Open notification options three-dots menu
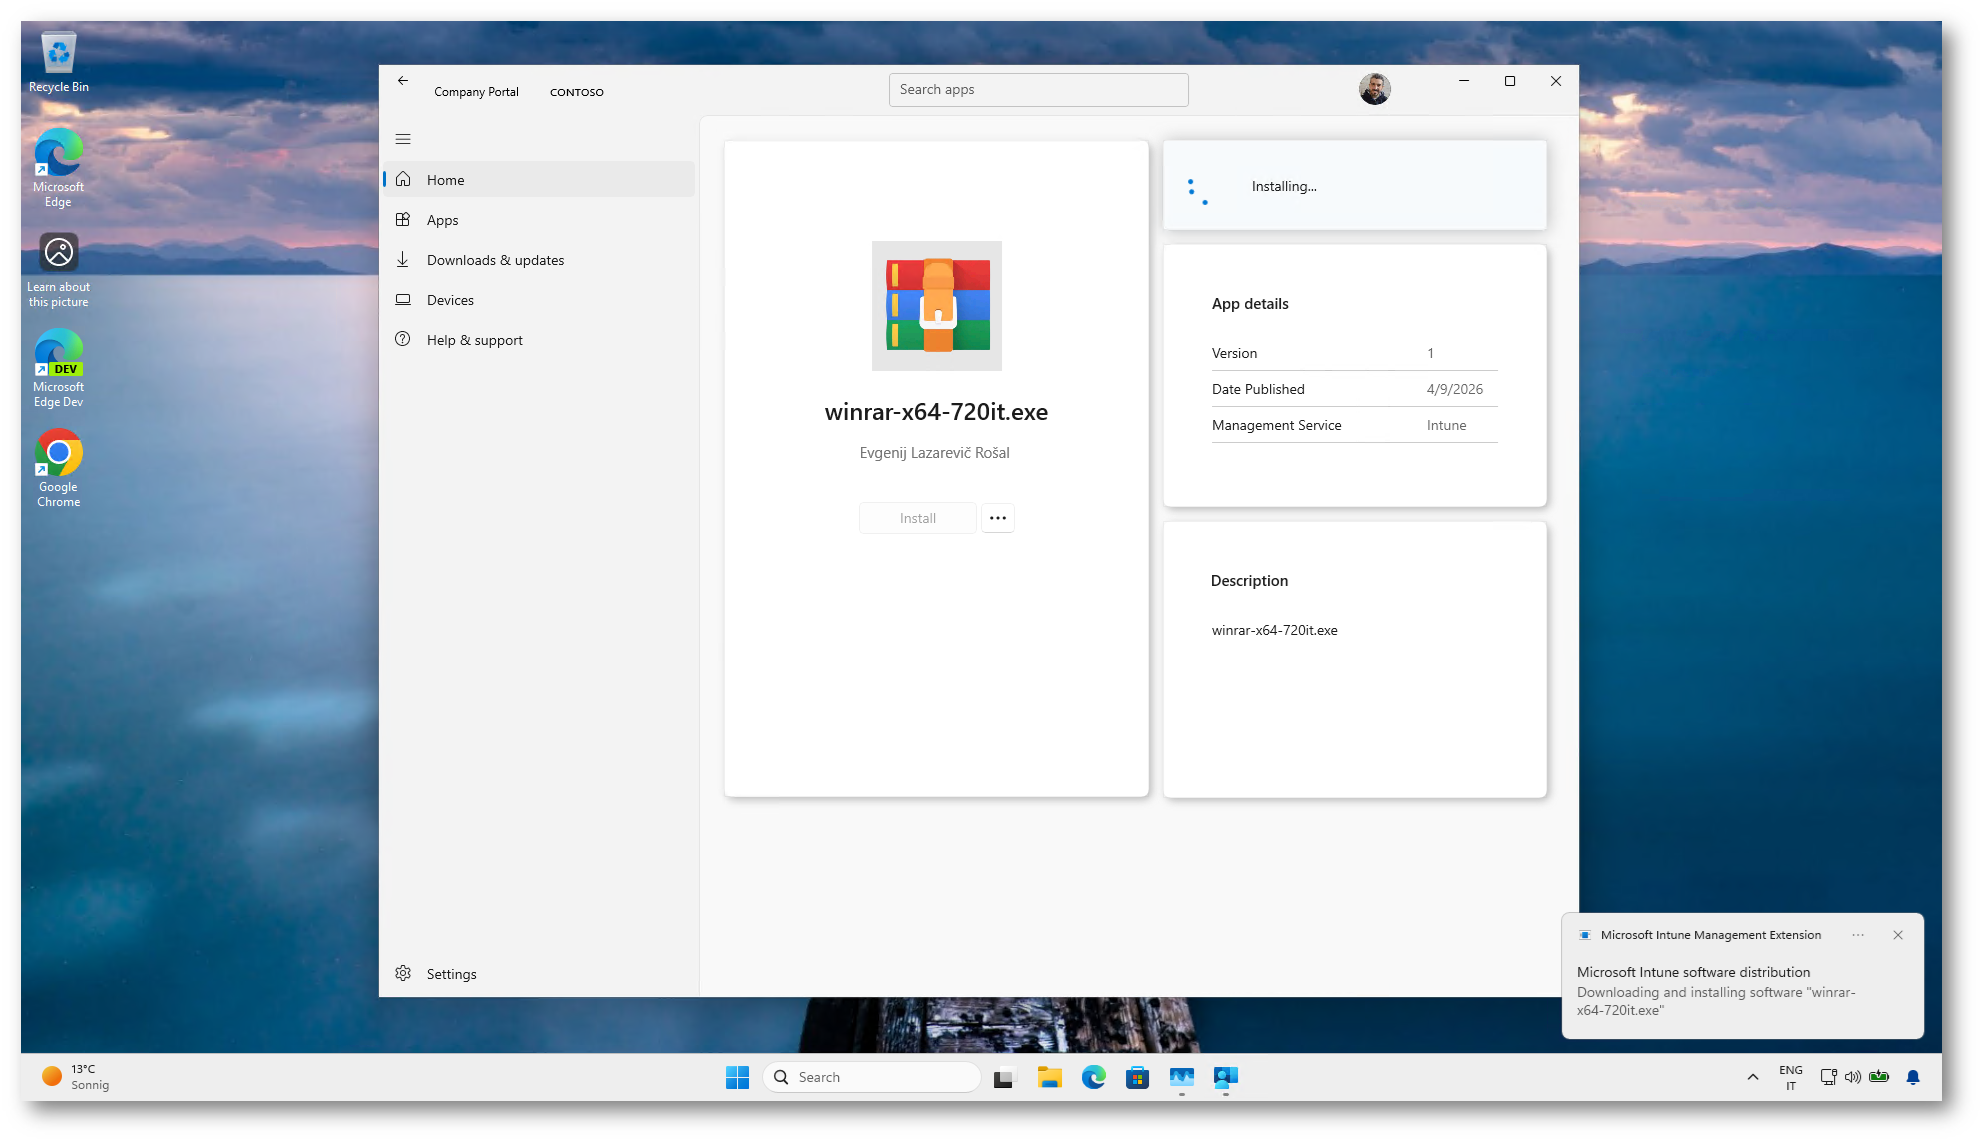Viewport: 1984px width, 1143px height. click(1857, 935)
